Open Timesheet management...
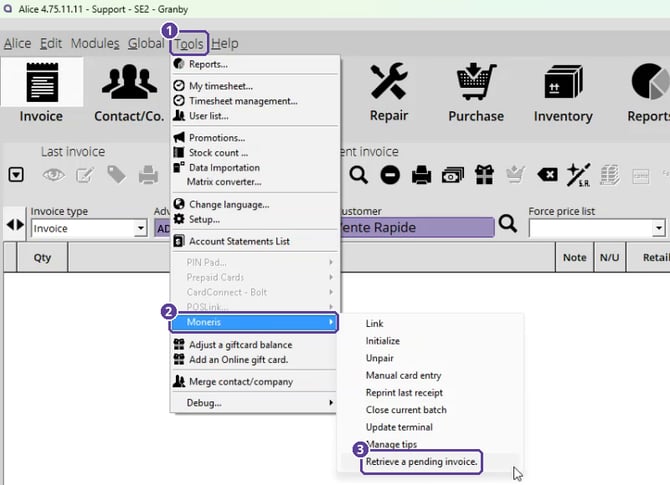The height and width of the screenshot is (485, 670). point(255,101)
